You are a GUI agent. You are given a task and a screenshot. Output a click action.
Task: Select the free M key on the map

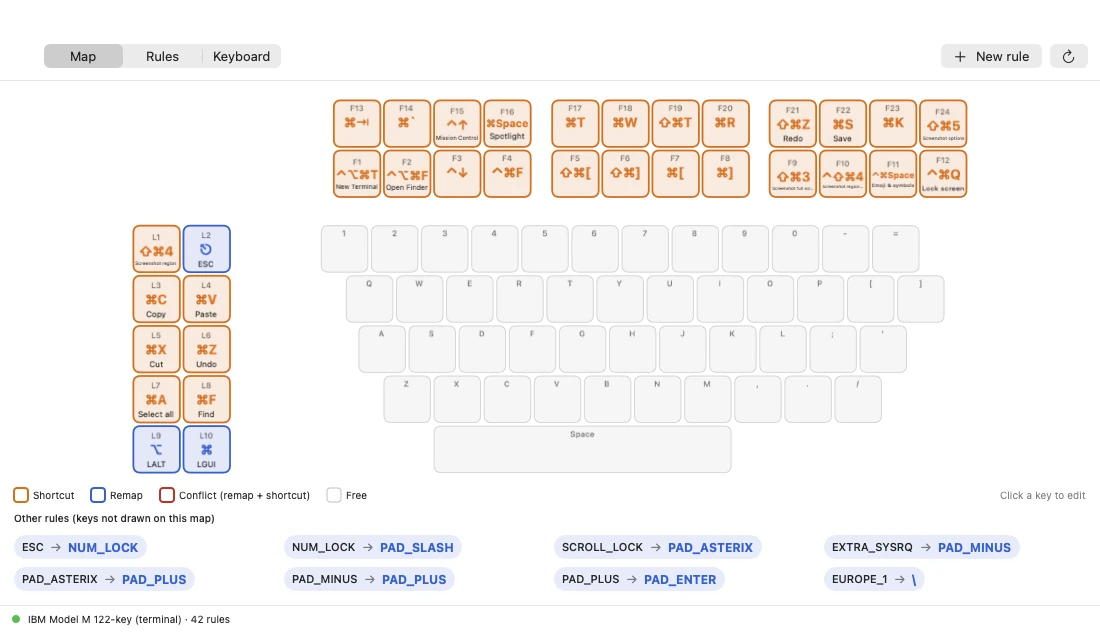click(707, 399)
